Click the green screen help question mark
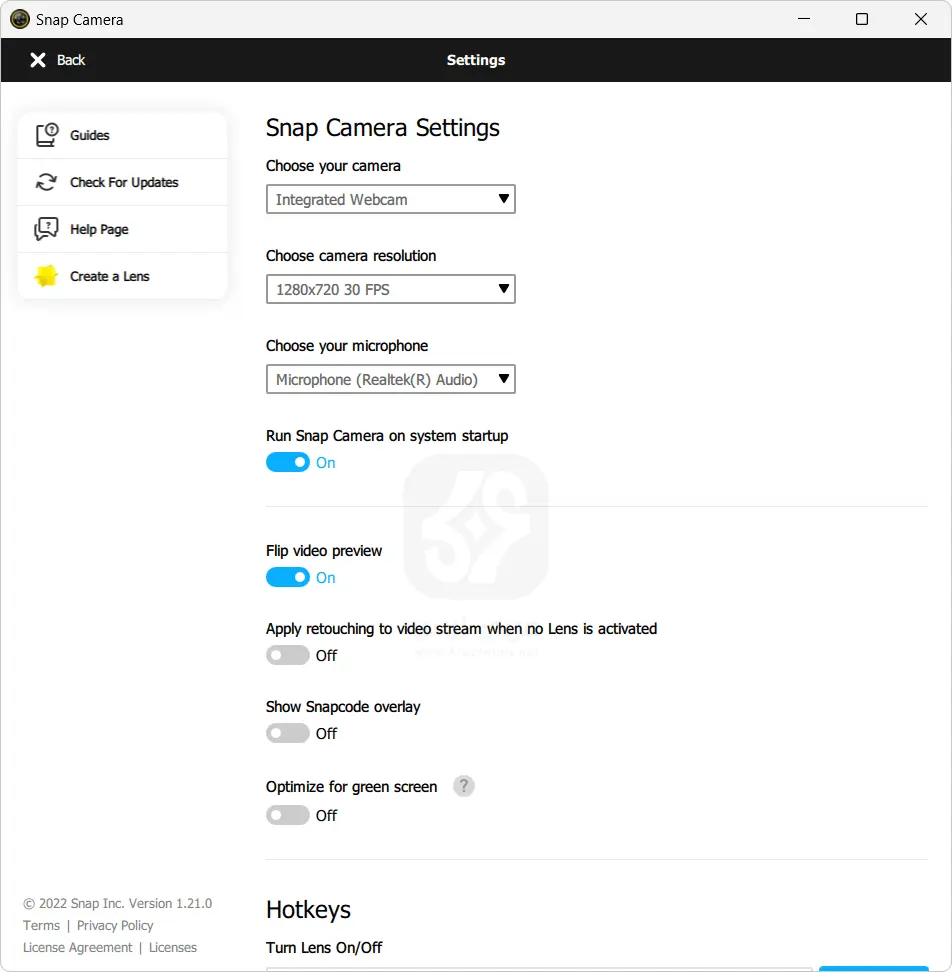This screenshot has width=952, height=972. coord(463,786)
